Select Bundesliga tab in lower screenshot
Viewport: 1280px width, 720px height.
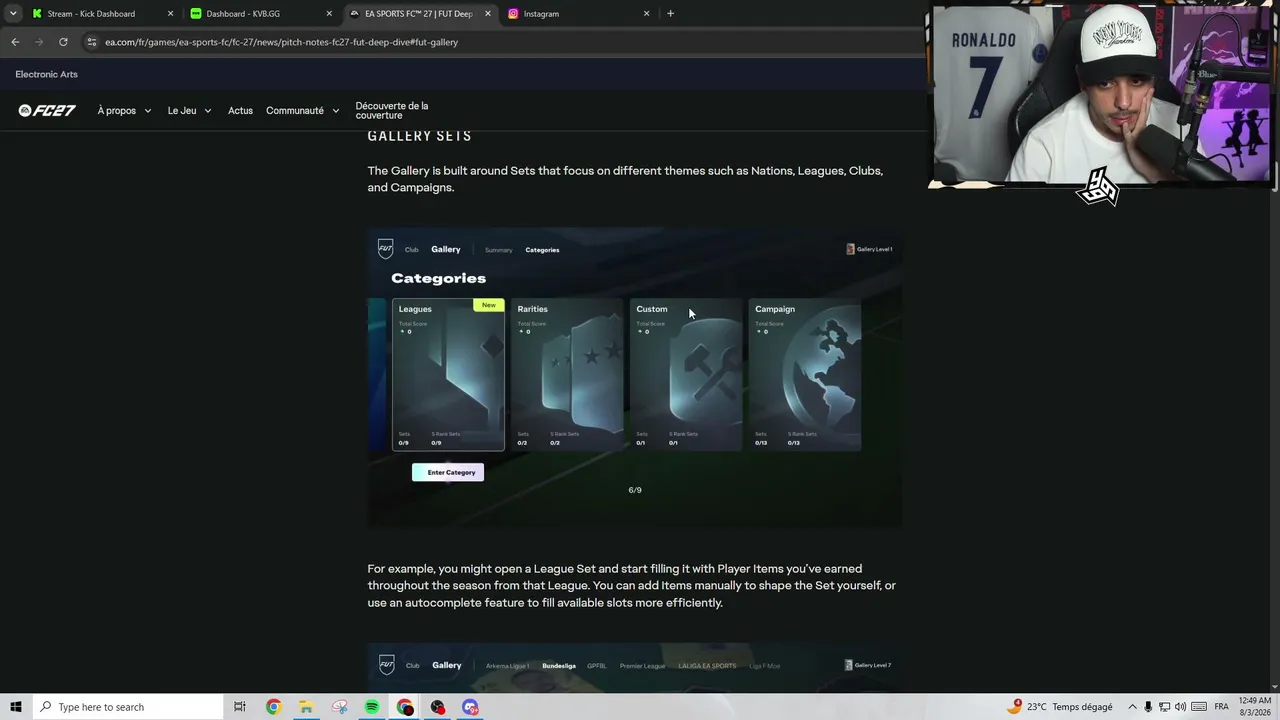[559, 666]
